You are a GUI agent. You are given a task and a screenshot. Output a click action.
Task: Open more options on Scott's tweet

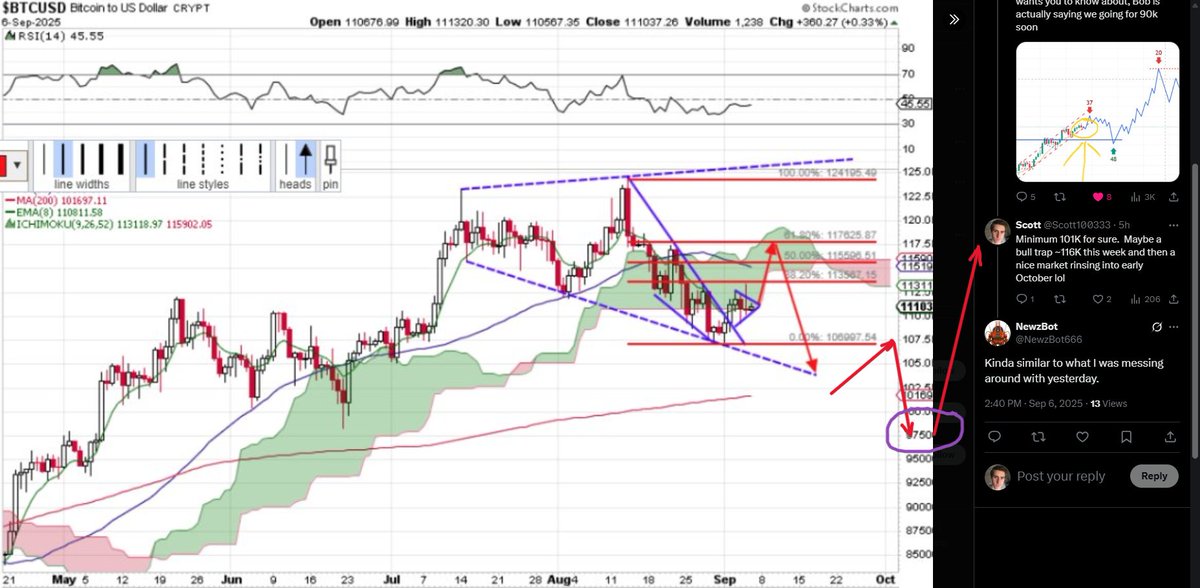tap(1173, 225)
